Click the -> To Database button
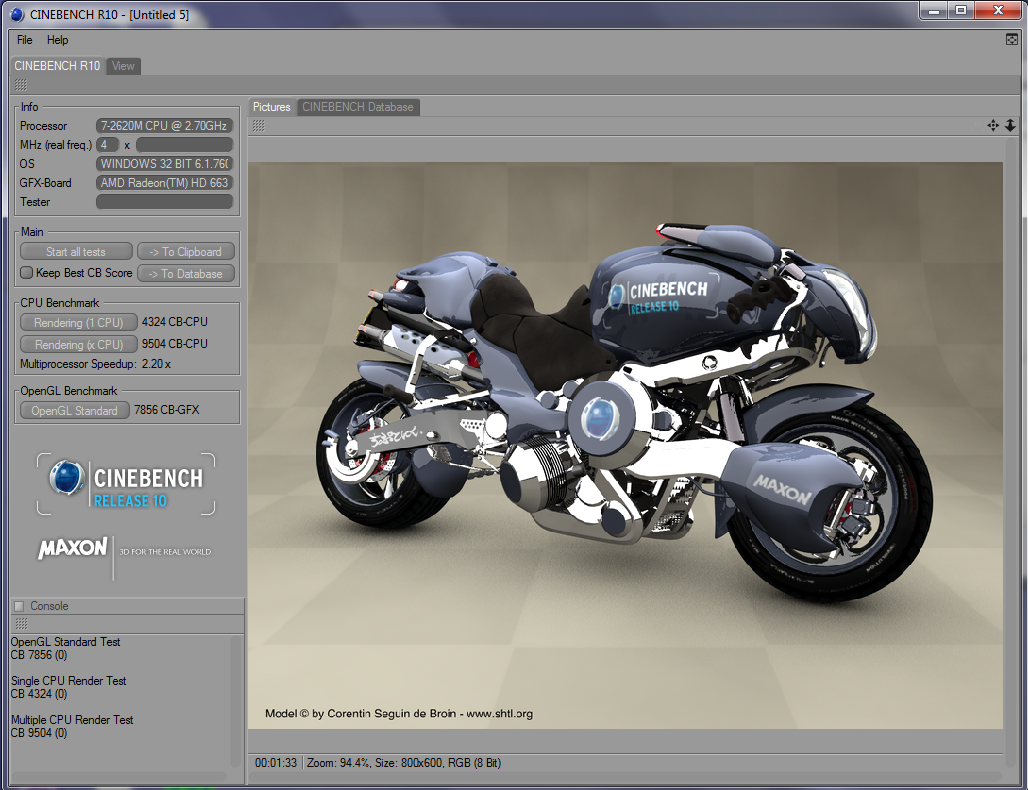 [x=186, y=273]
